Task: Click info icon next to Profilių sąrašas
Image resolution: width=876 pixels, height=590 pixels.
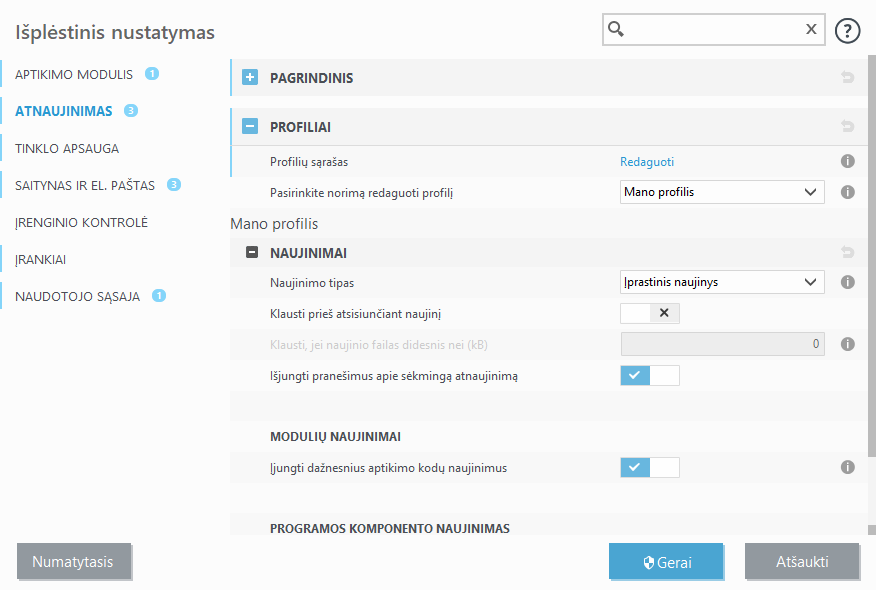Action: [847, 161]
